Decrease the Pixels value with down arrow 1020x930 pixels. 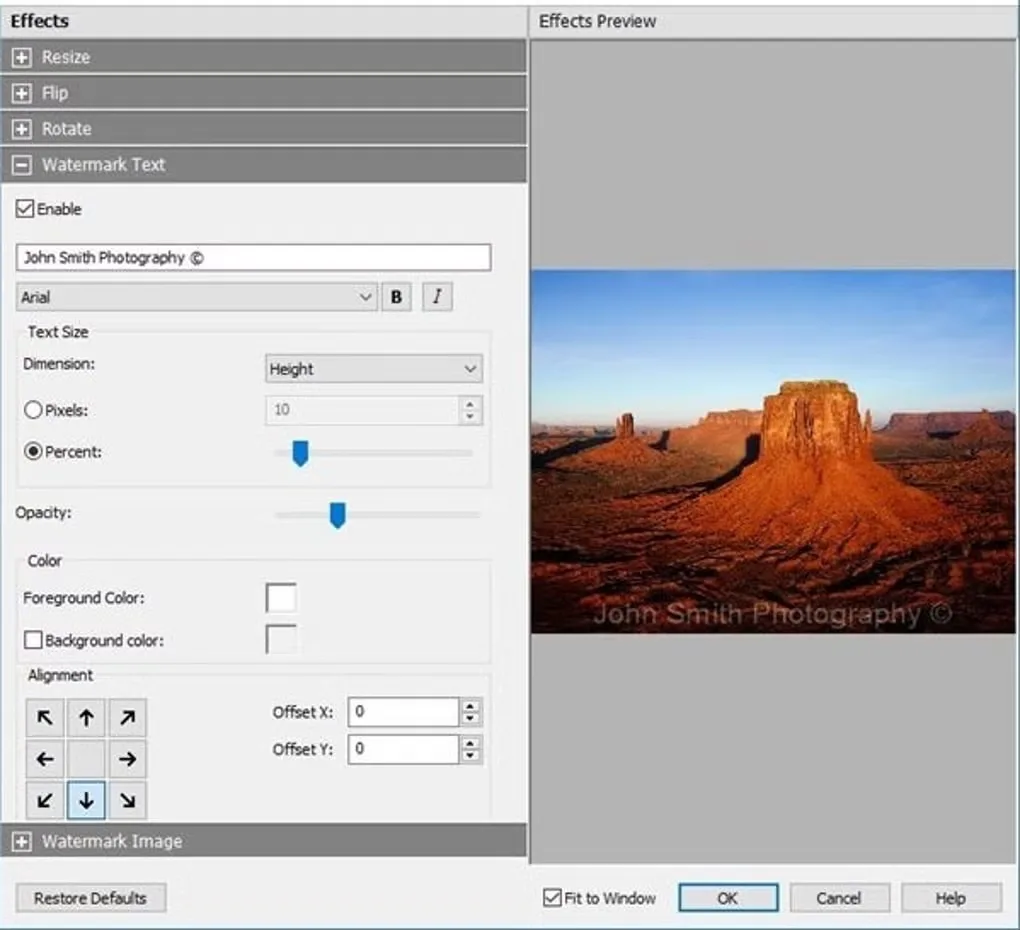point(470,417)
